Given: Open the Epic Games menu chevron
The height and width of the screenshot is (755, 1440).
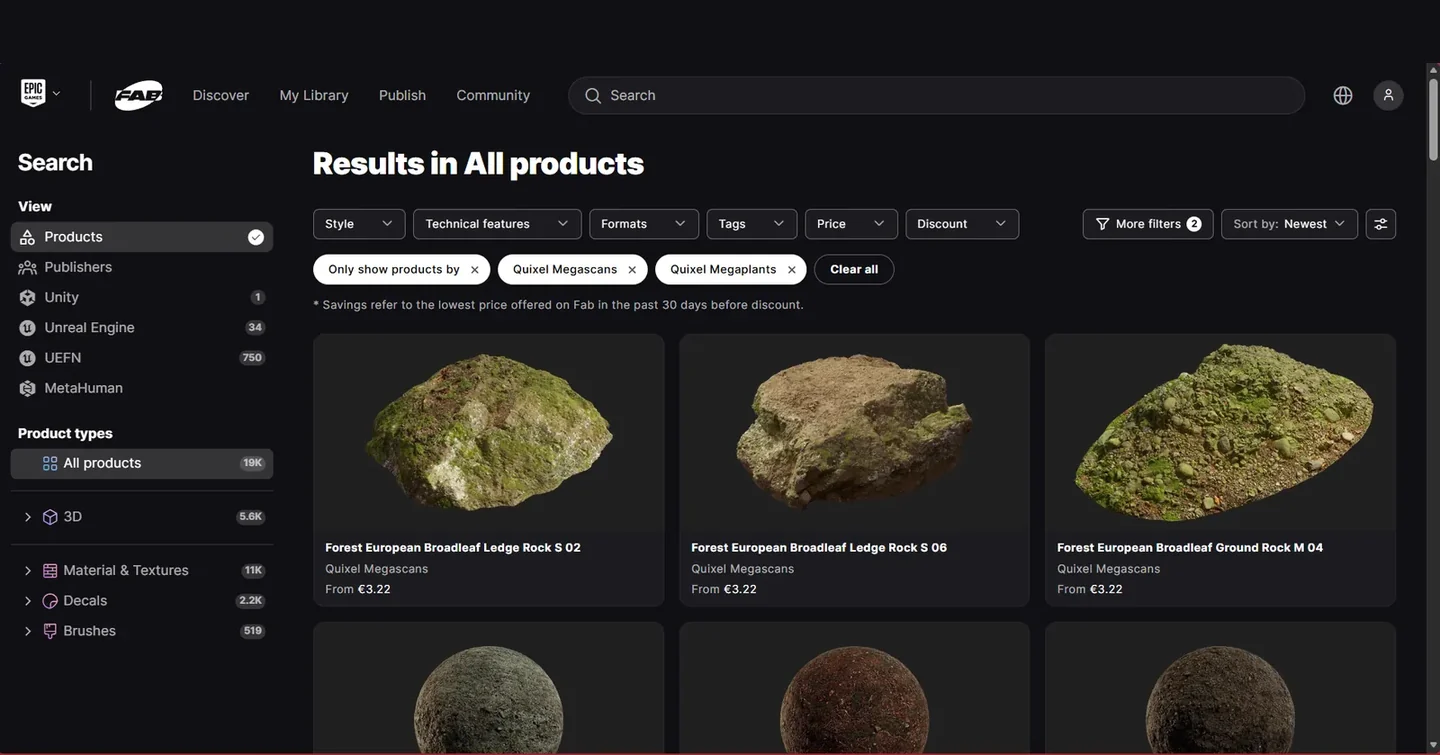Looking at the screenshot, I should click(x=56, y=94).
